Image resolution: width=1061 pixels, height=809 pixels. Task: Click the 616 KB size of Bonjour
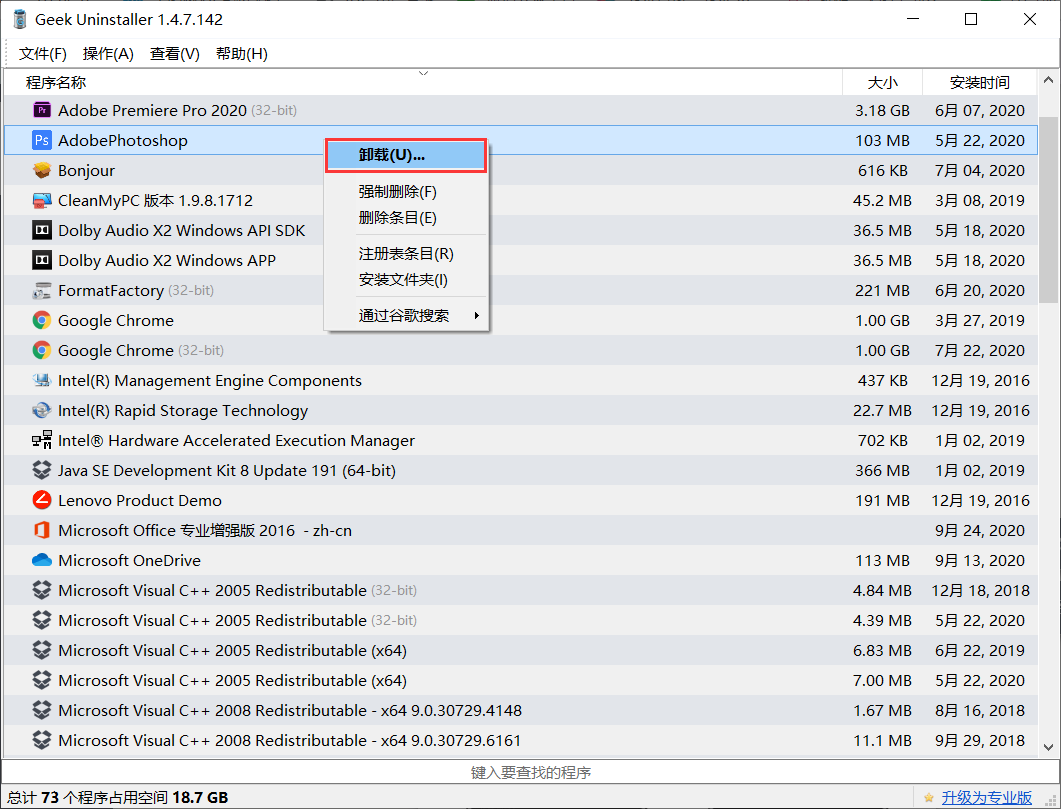(x=882, y=170)
